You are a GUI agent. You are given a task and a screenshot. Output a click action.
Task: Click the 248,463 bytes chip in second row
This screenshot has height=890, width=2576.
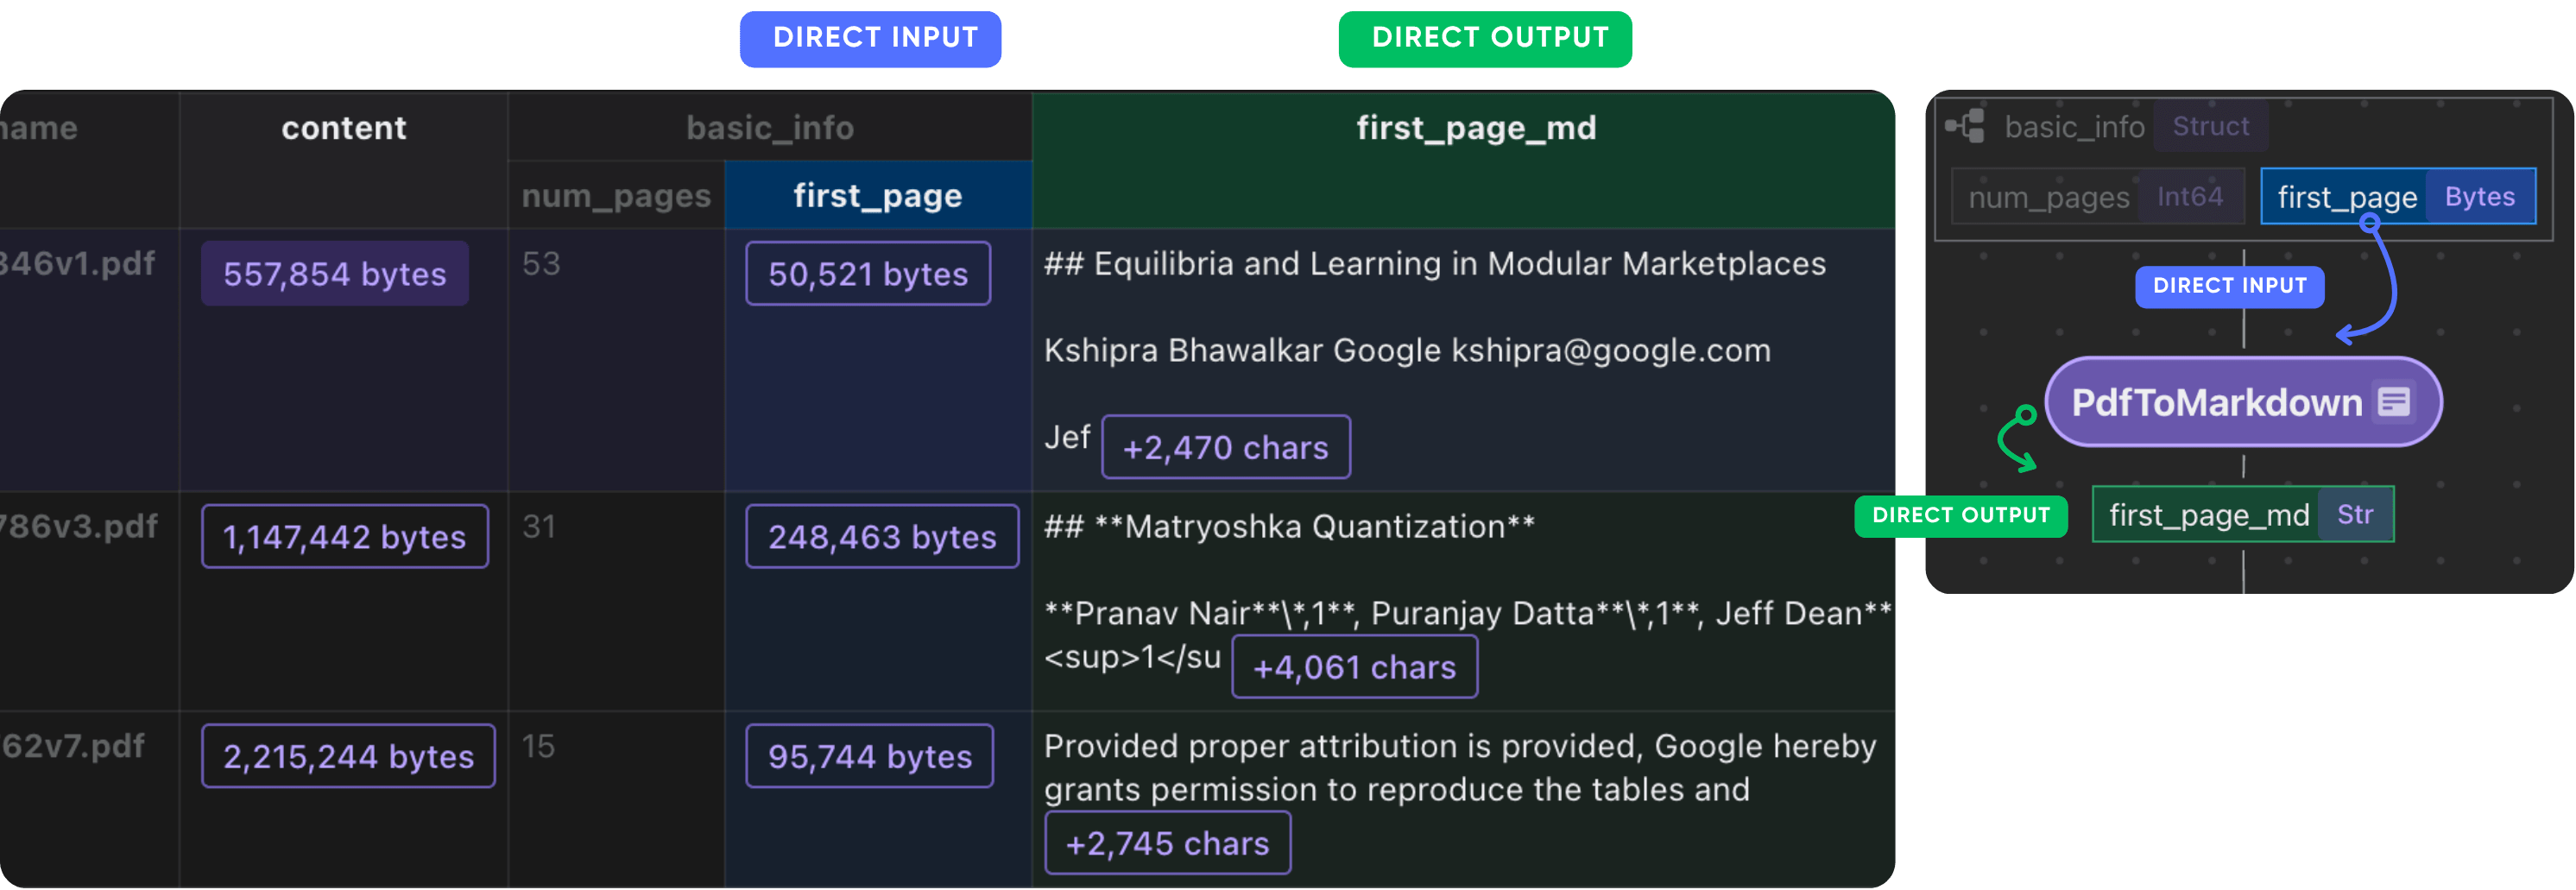pos(881,536)
